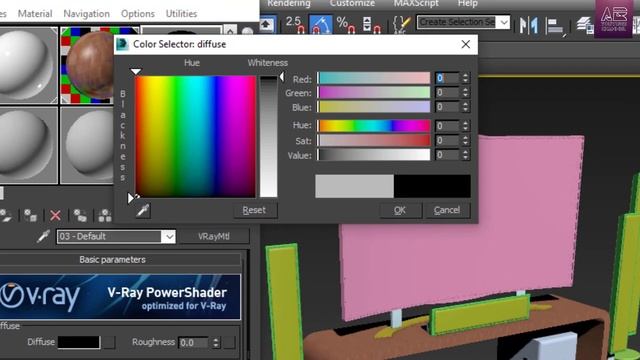Click the Red channel slider

(x=373, y=78)
